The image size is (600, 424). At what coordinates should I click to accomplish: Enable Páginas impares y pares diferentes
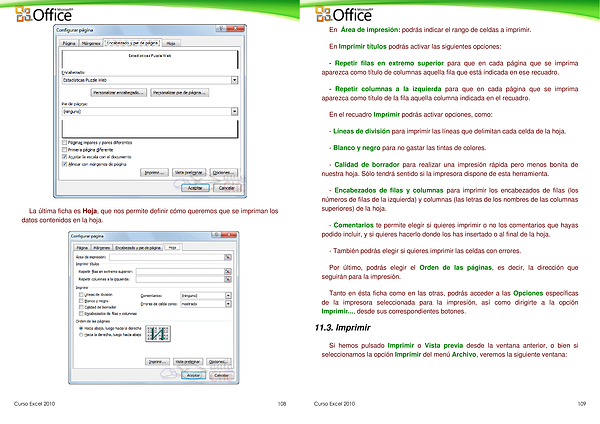click(64, 142)
